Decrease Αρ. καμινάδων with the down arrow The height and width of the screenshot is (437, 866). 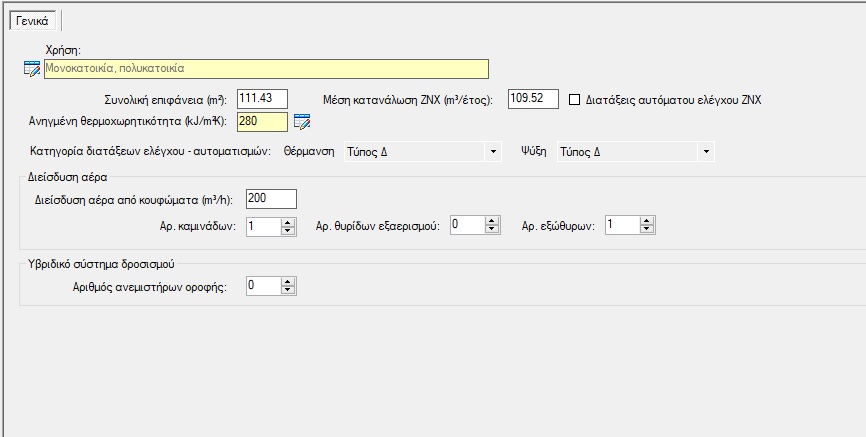point(289,230)
